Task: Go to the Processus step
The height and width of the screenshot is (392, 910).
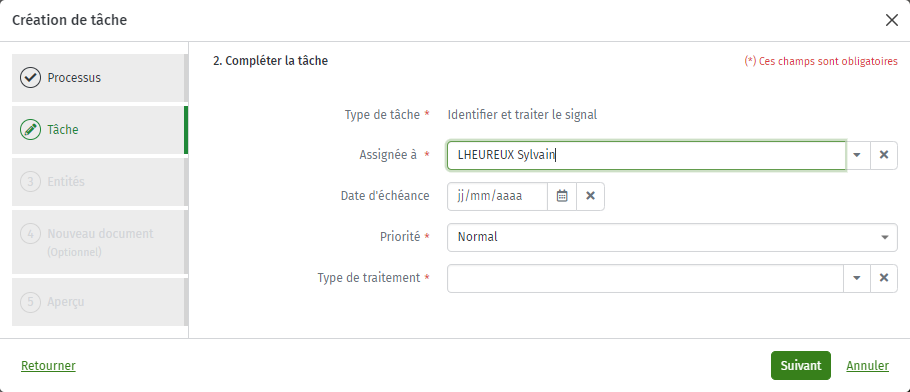Action: (99, 78)
